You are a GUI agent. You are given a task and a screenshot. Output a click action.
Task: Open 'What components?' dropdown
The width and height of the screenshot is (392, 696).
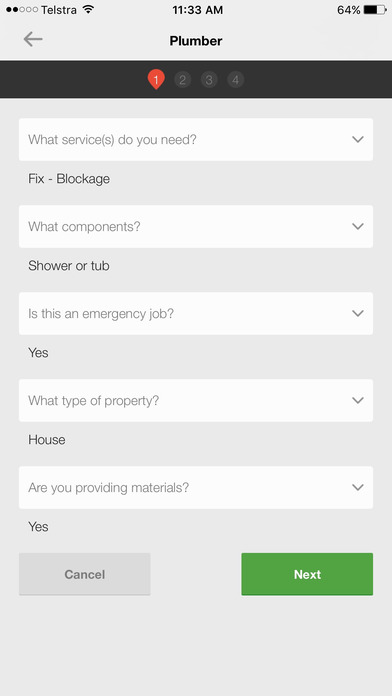196,226
